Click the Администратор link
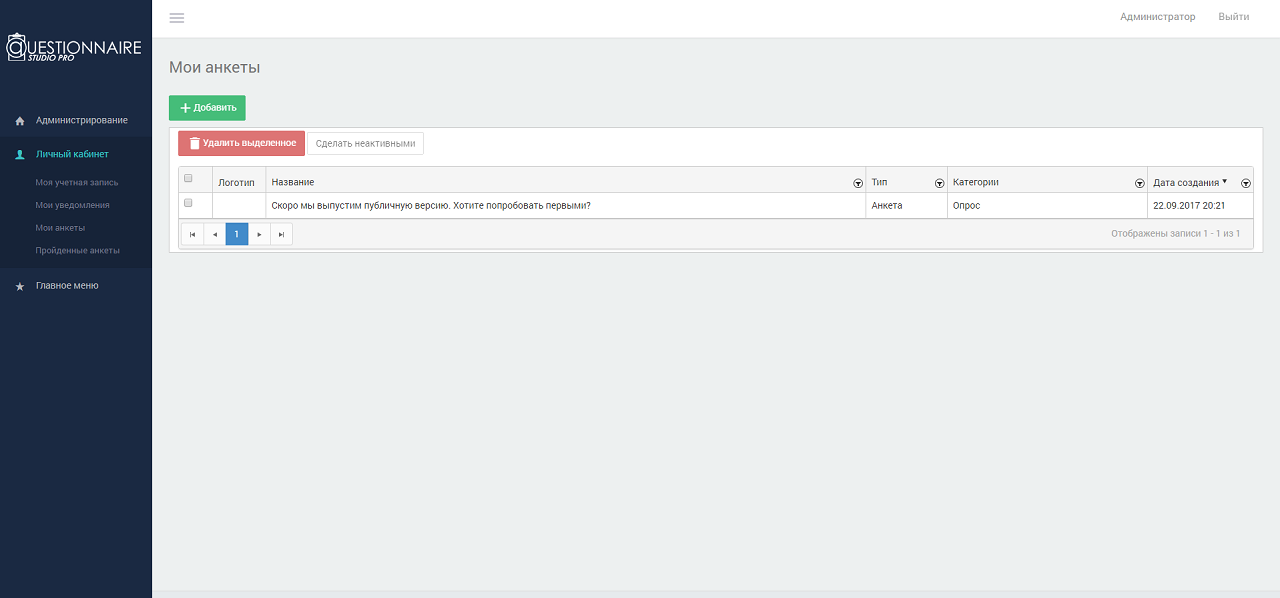 point(1157,17)
